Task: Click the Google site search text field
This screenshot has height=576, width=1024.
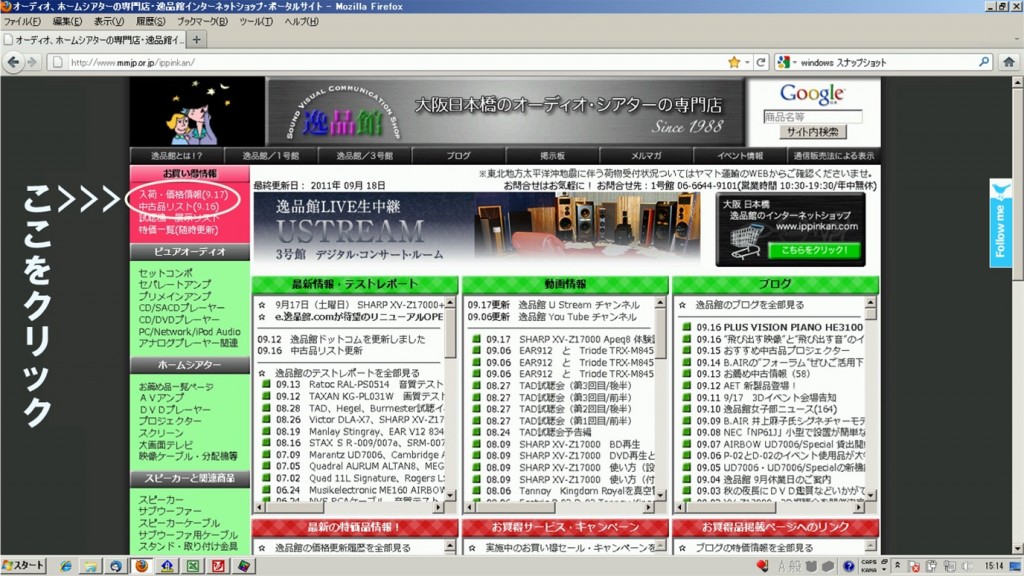Action: coord(812,116)
